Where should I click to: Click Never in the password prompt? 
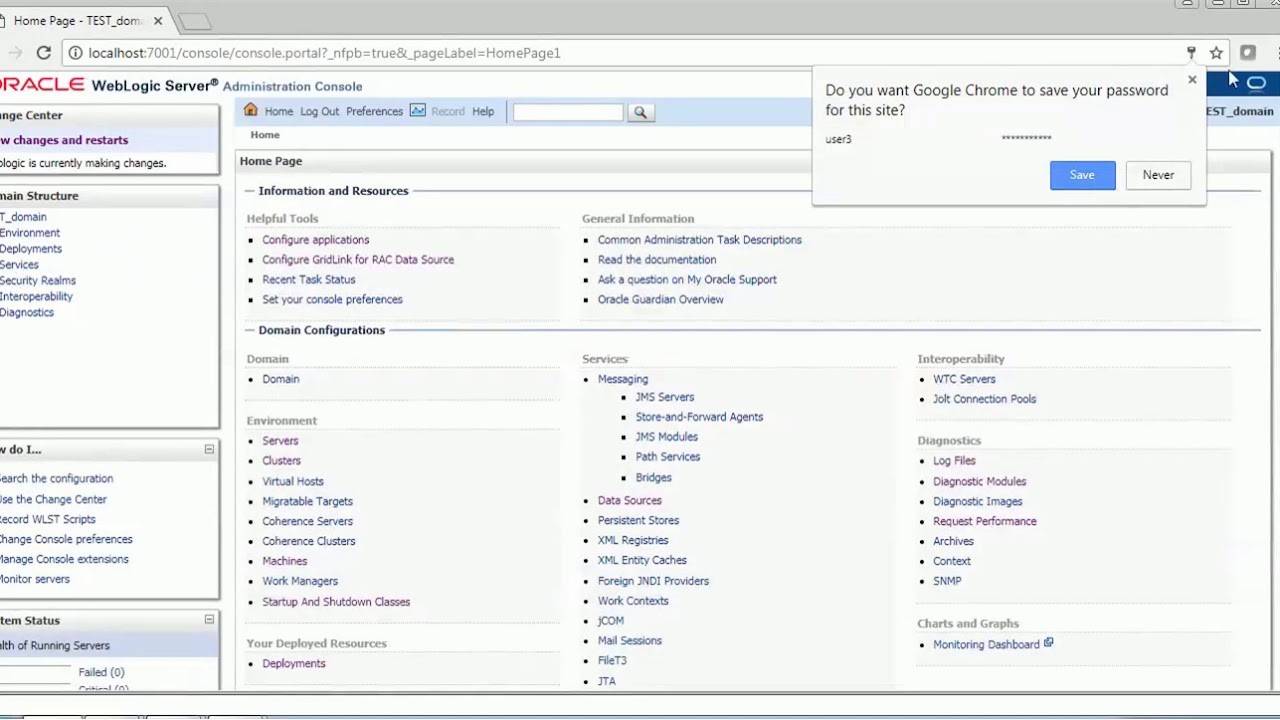[1158, 175]
